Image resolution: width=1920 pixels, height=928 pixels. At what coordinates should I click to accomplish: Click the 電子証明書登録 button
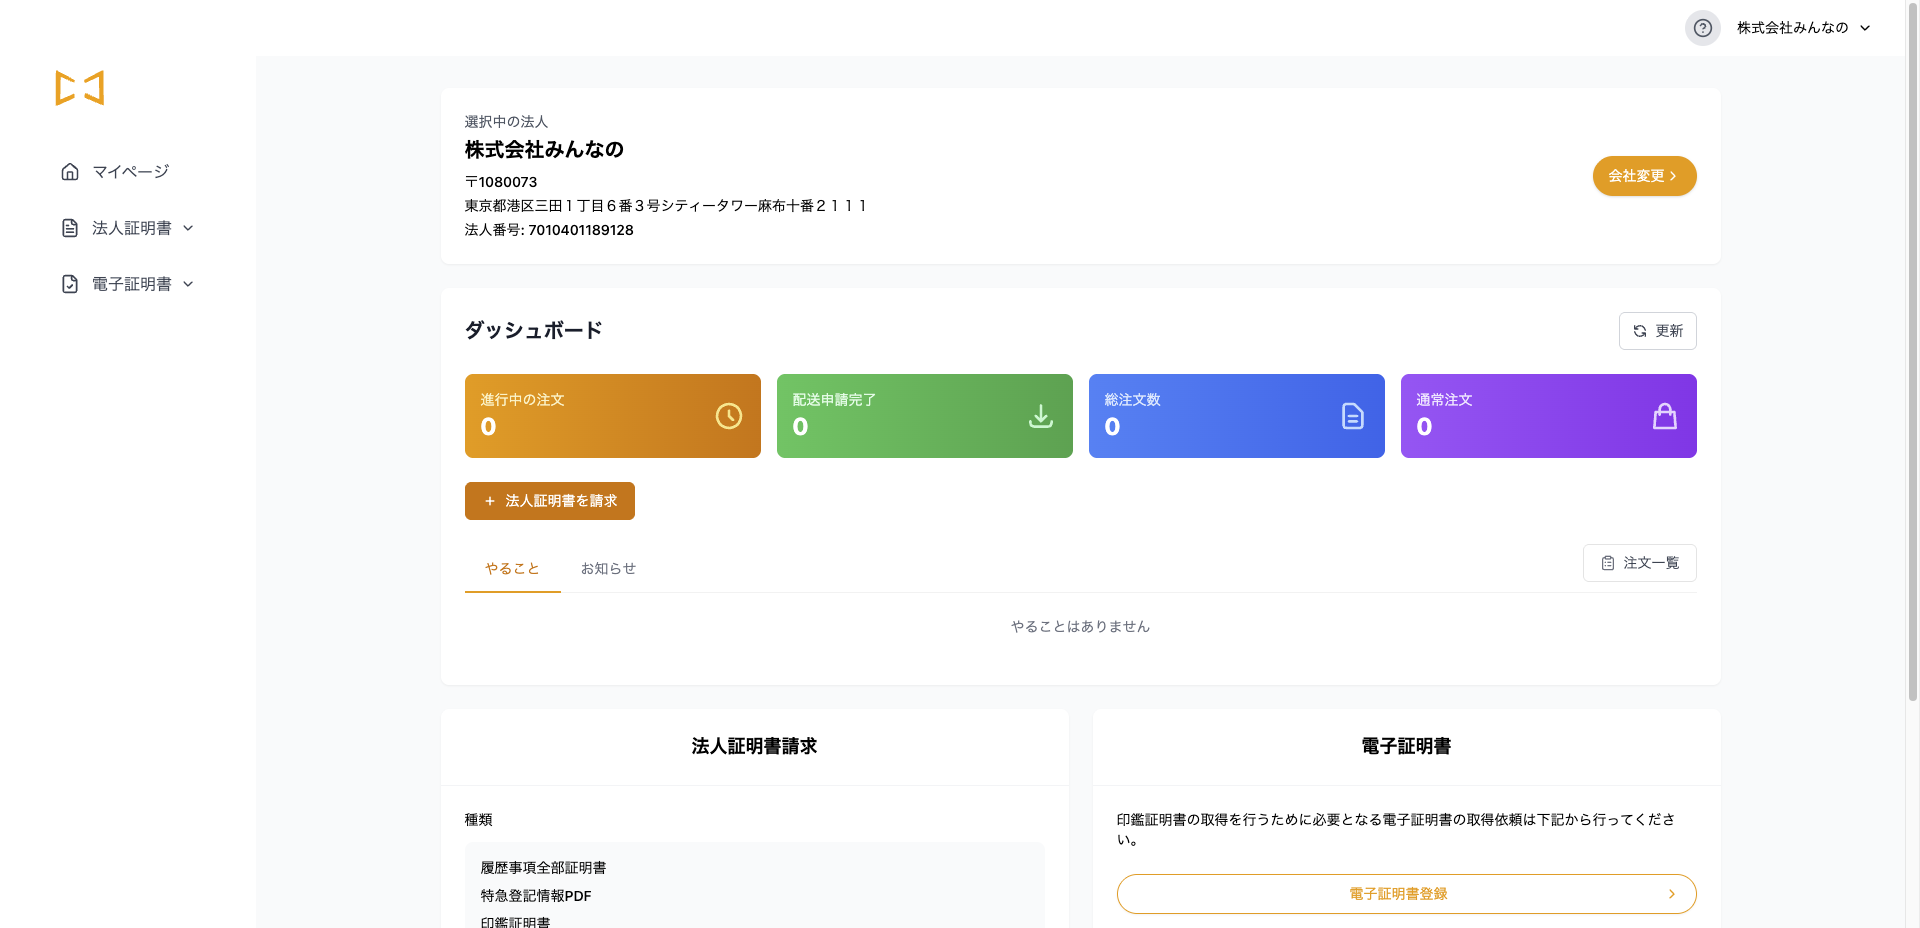coord(1406,894)
